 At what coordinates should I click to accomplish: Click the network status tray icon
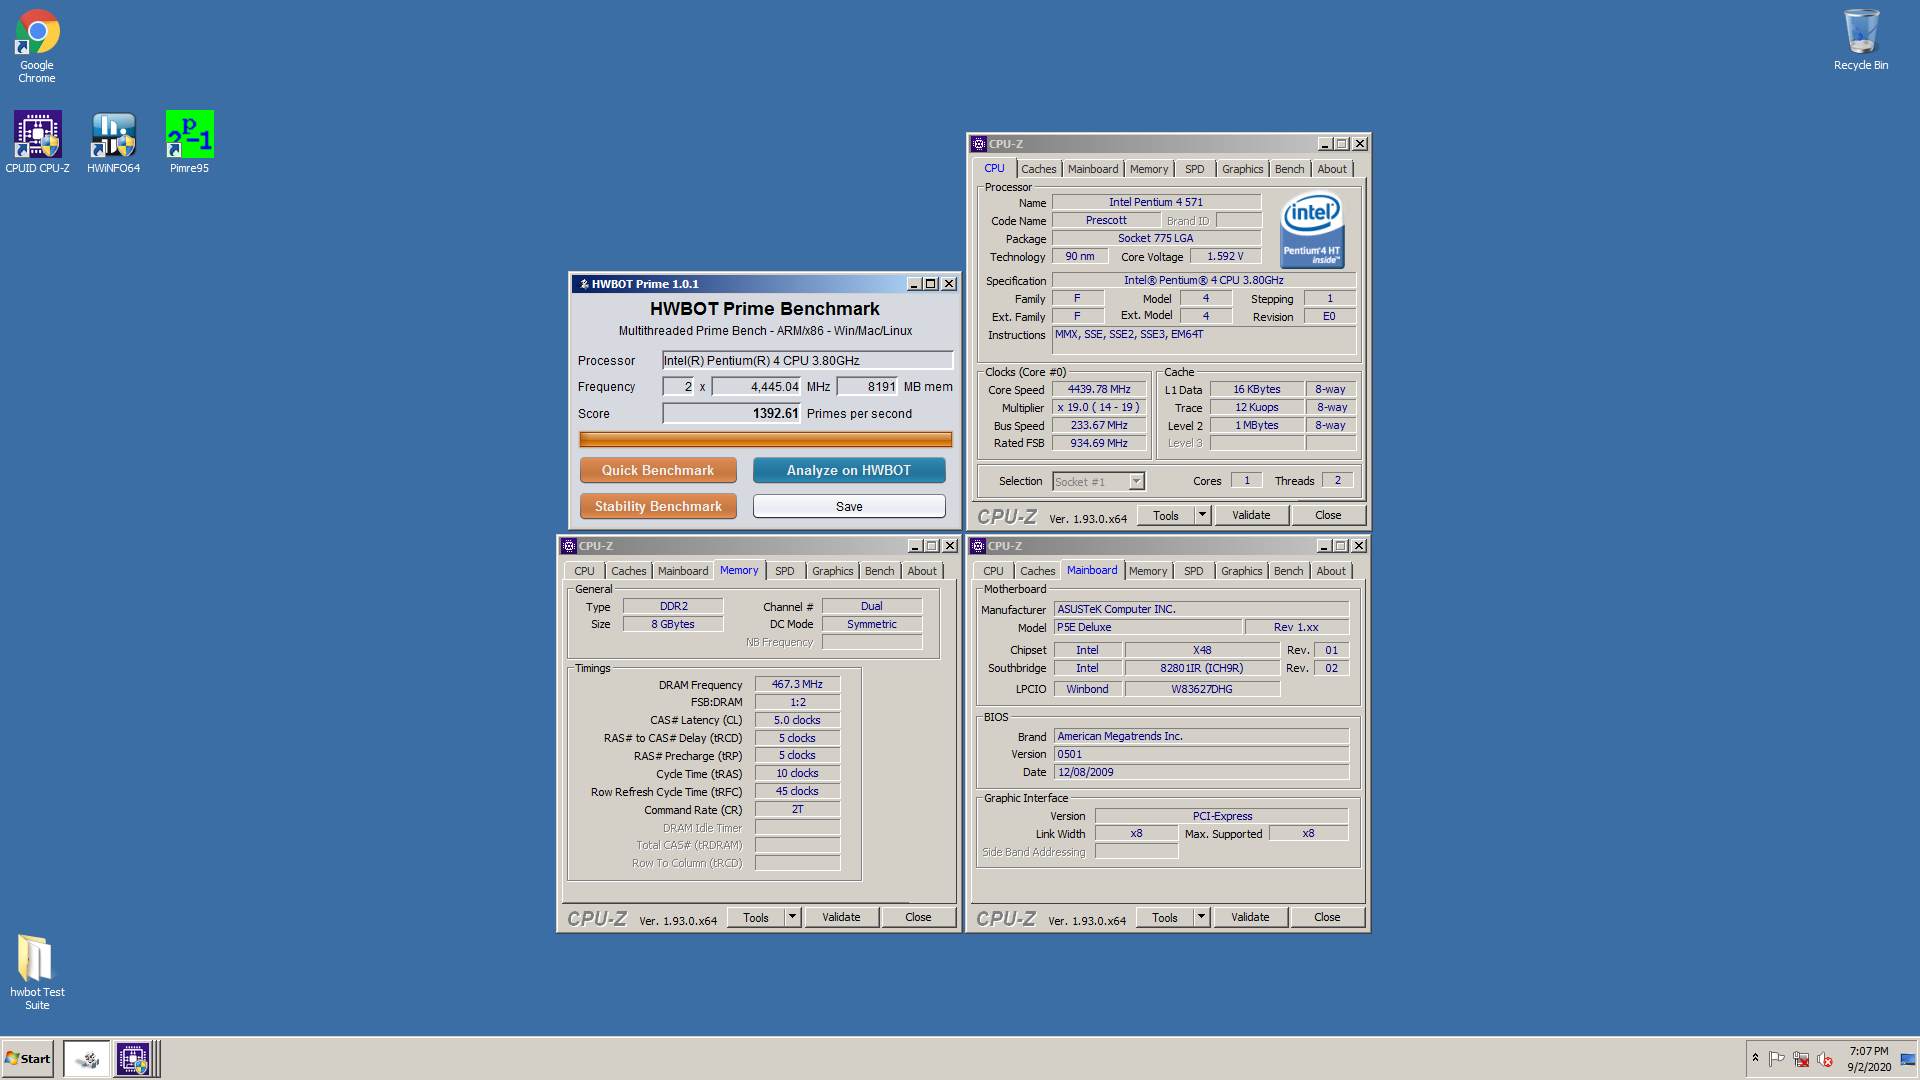(1801, 1059)
